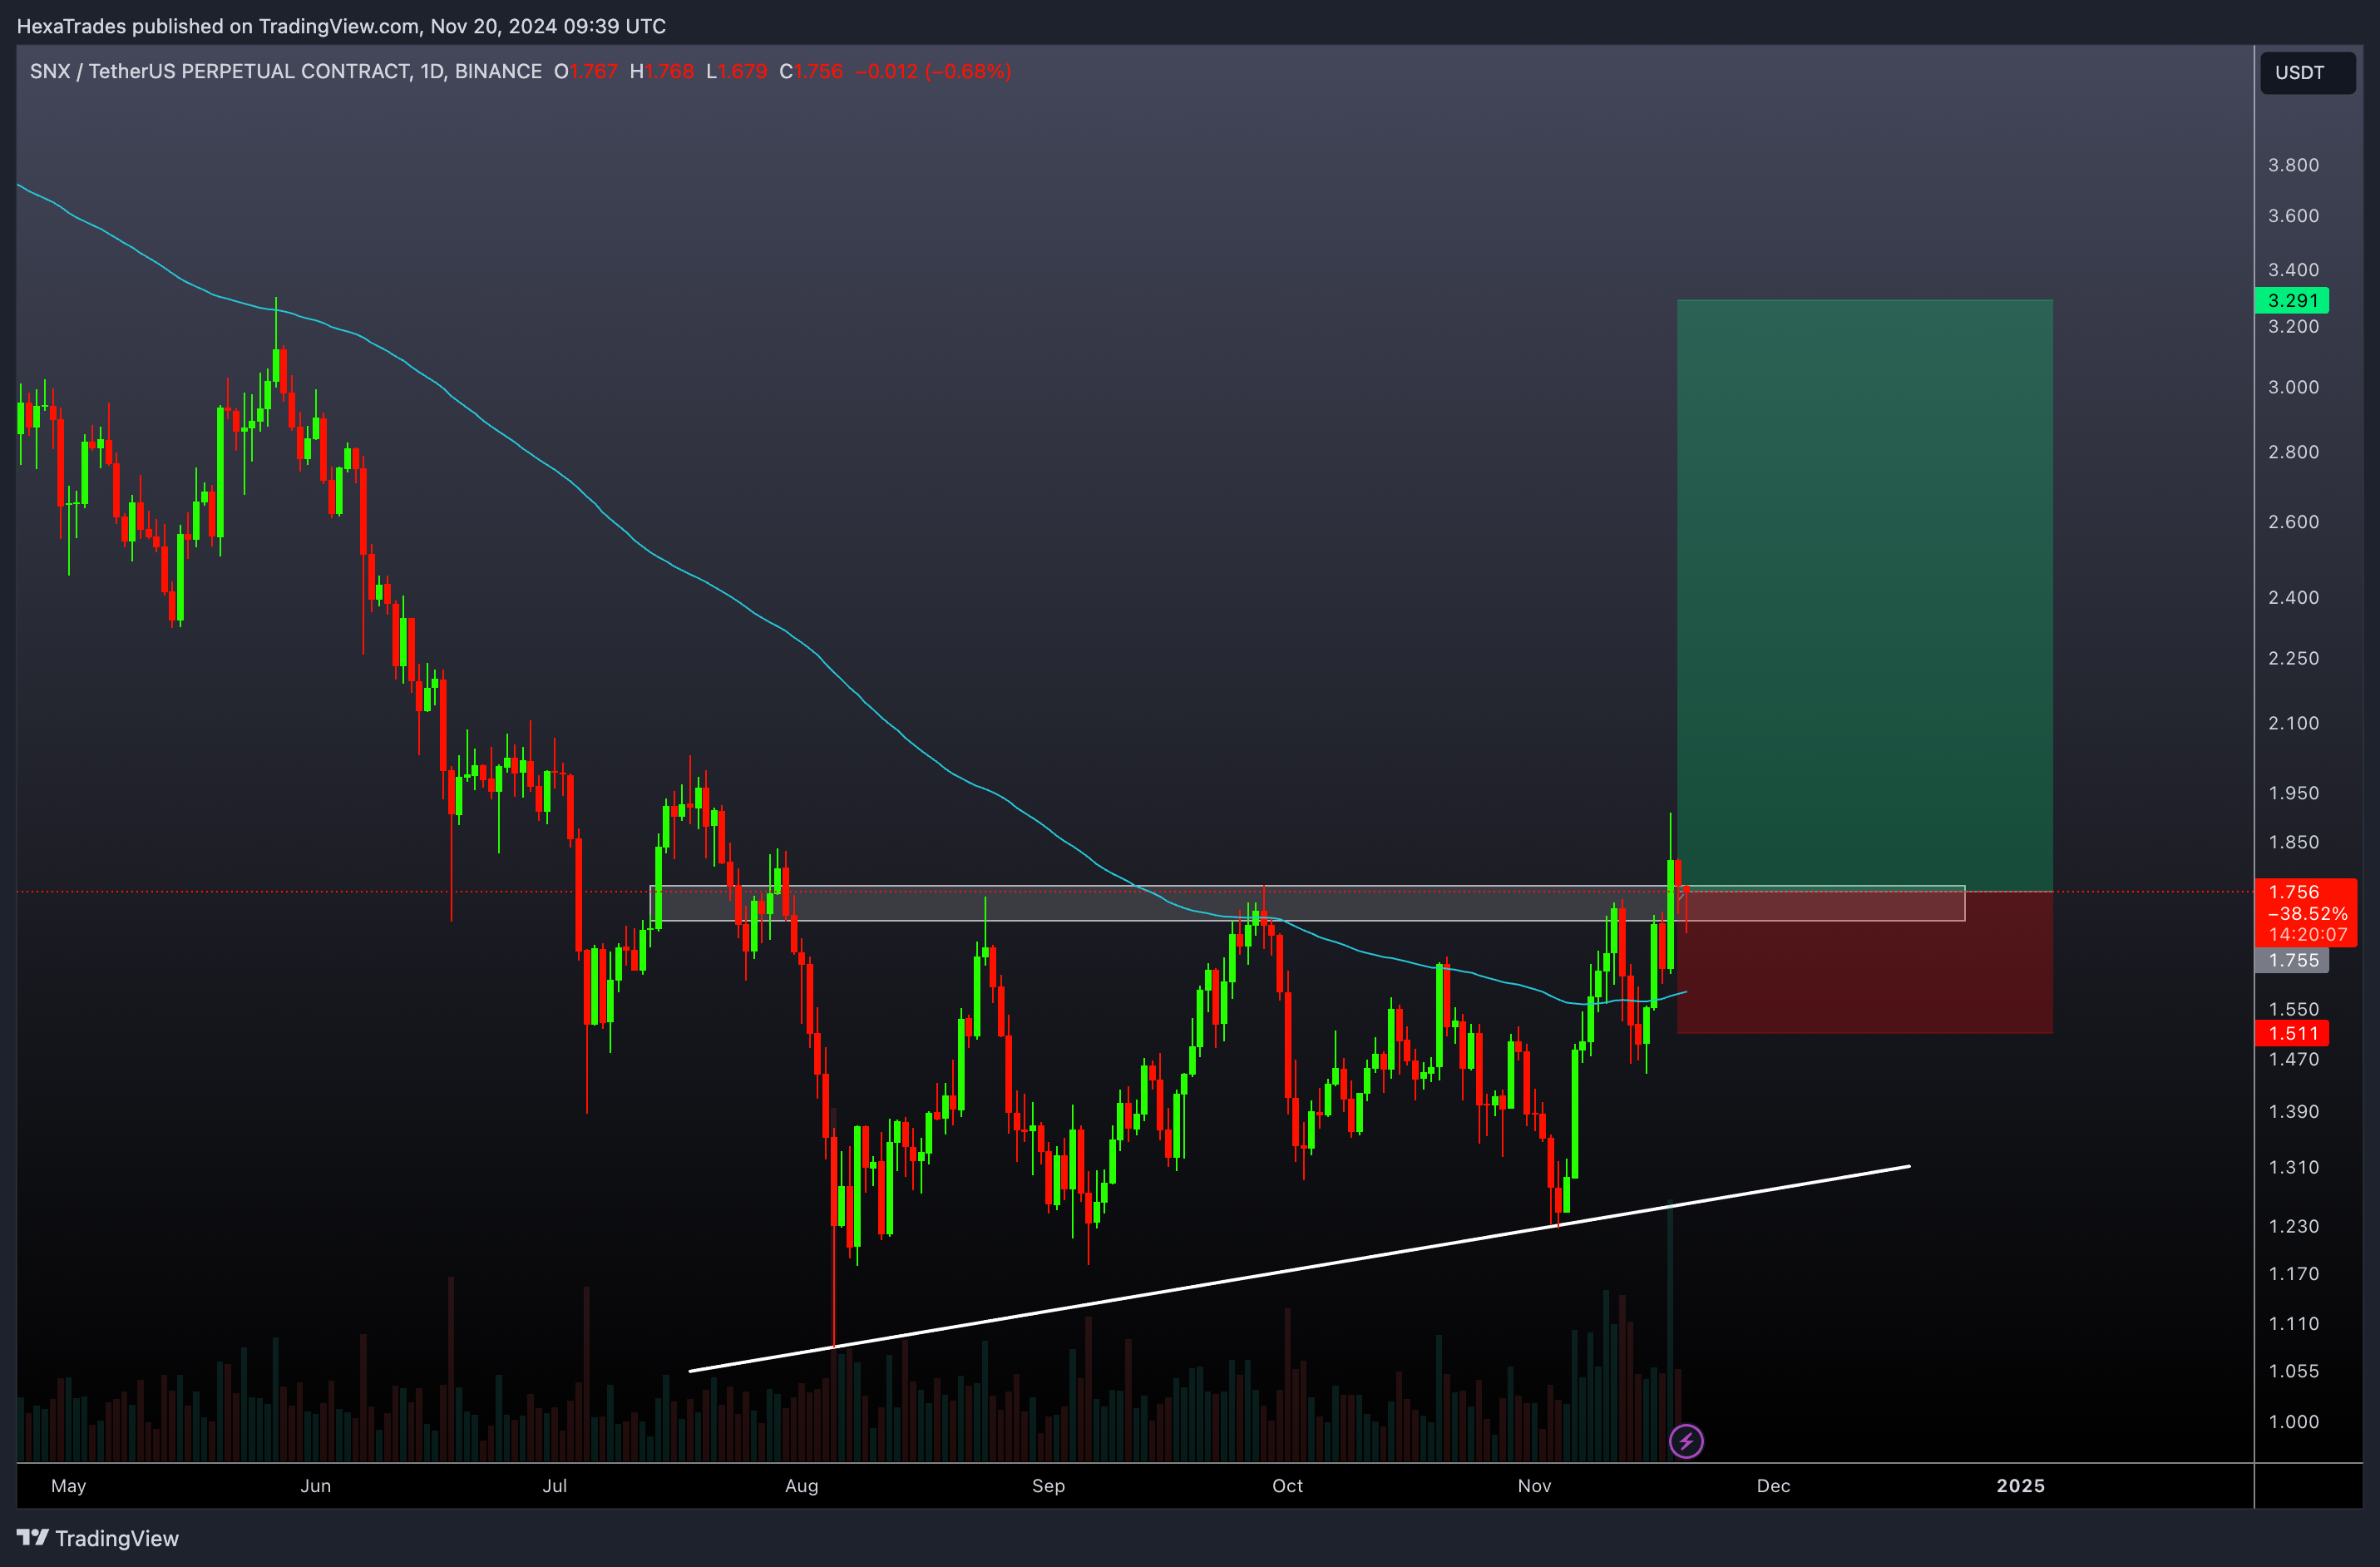
Task: Click the 1.170 price scale label
Action: coord(2292,1274)
